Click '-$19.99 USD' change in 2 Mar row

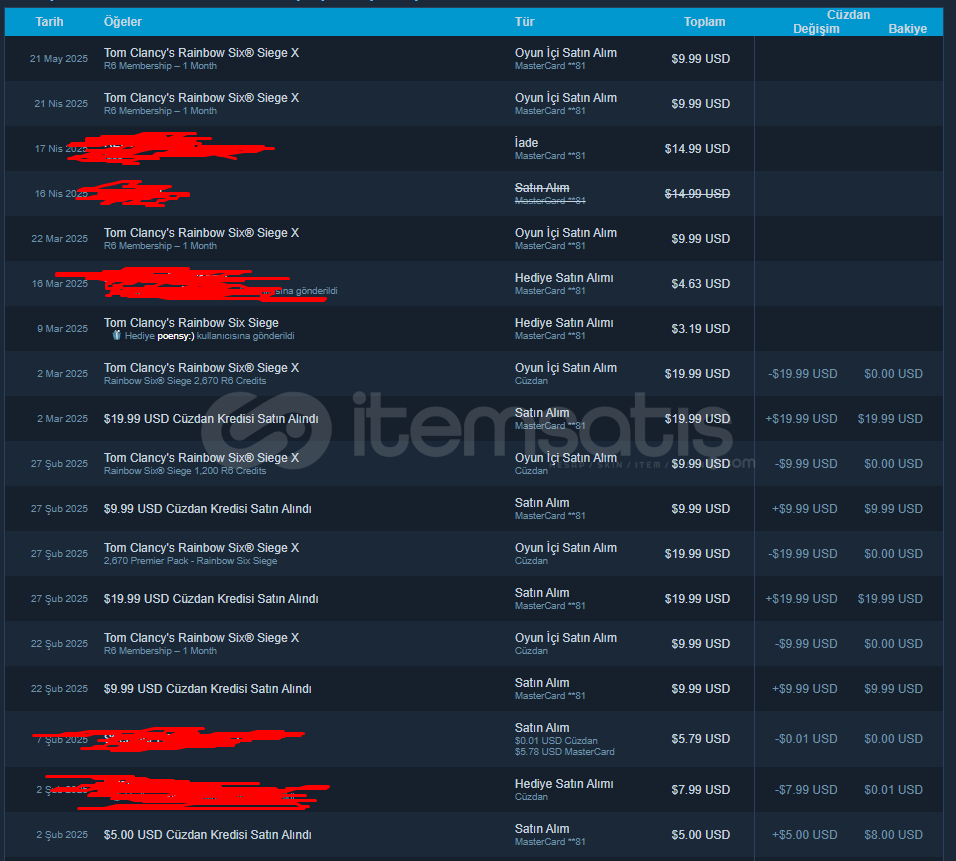click(x=802, y=374)
